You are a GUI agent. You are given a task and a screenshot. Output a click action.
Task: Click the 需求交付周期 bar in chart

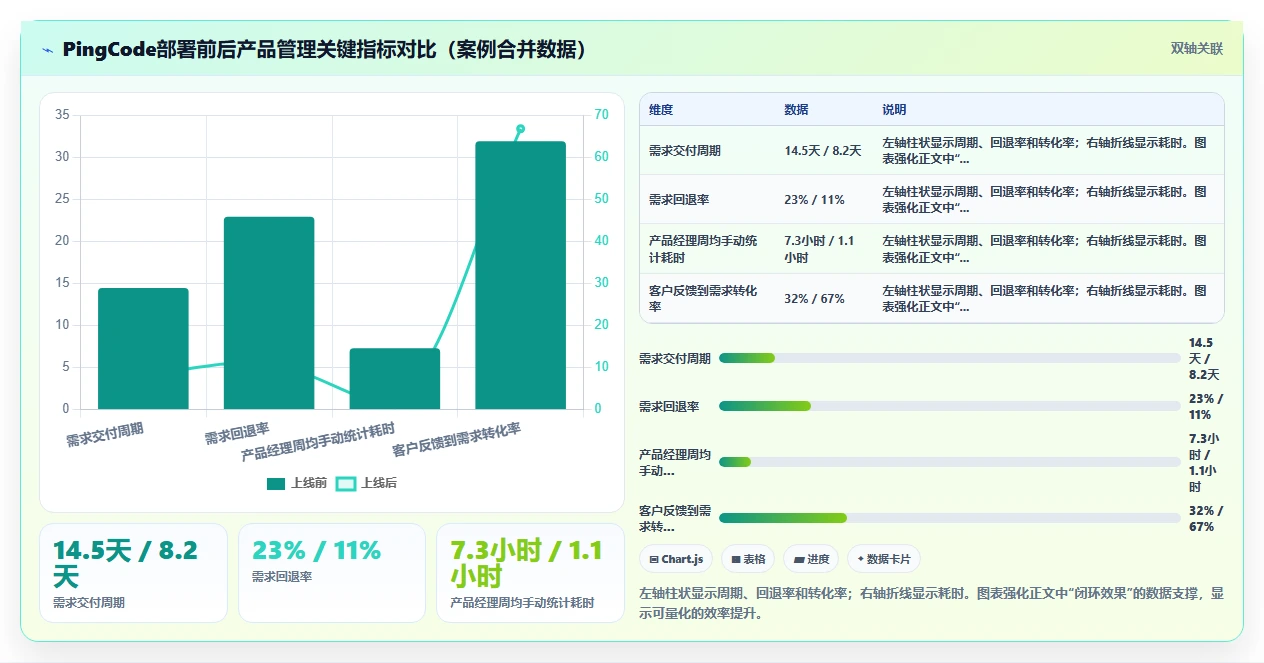(x=143, y=349)
